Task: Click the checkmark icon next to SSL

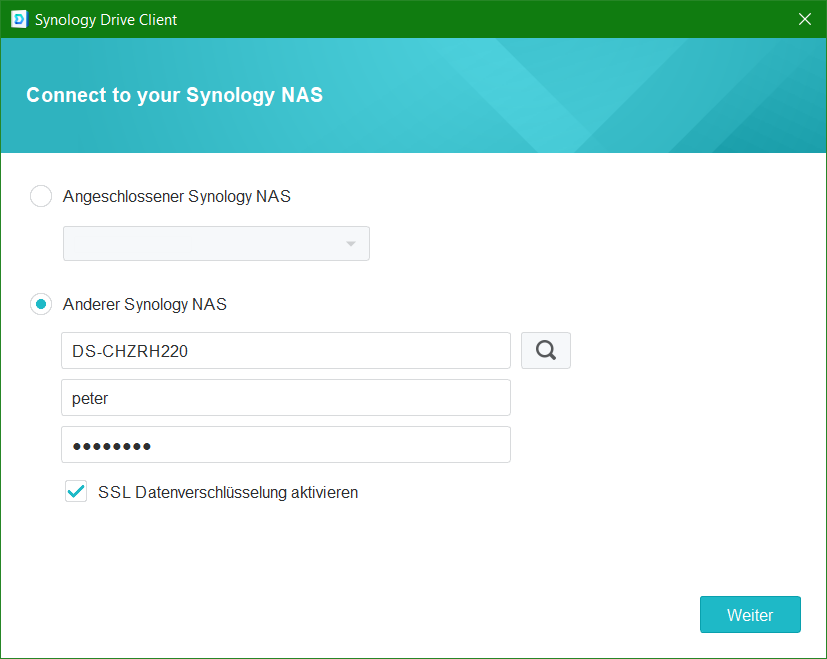Action: pos(76,491)
